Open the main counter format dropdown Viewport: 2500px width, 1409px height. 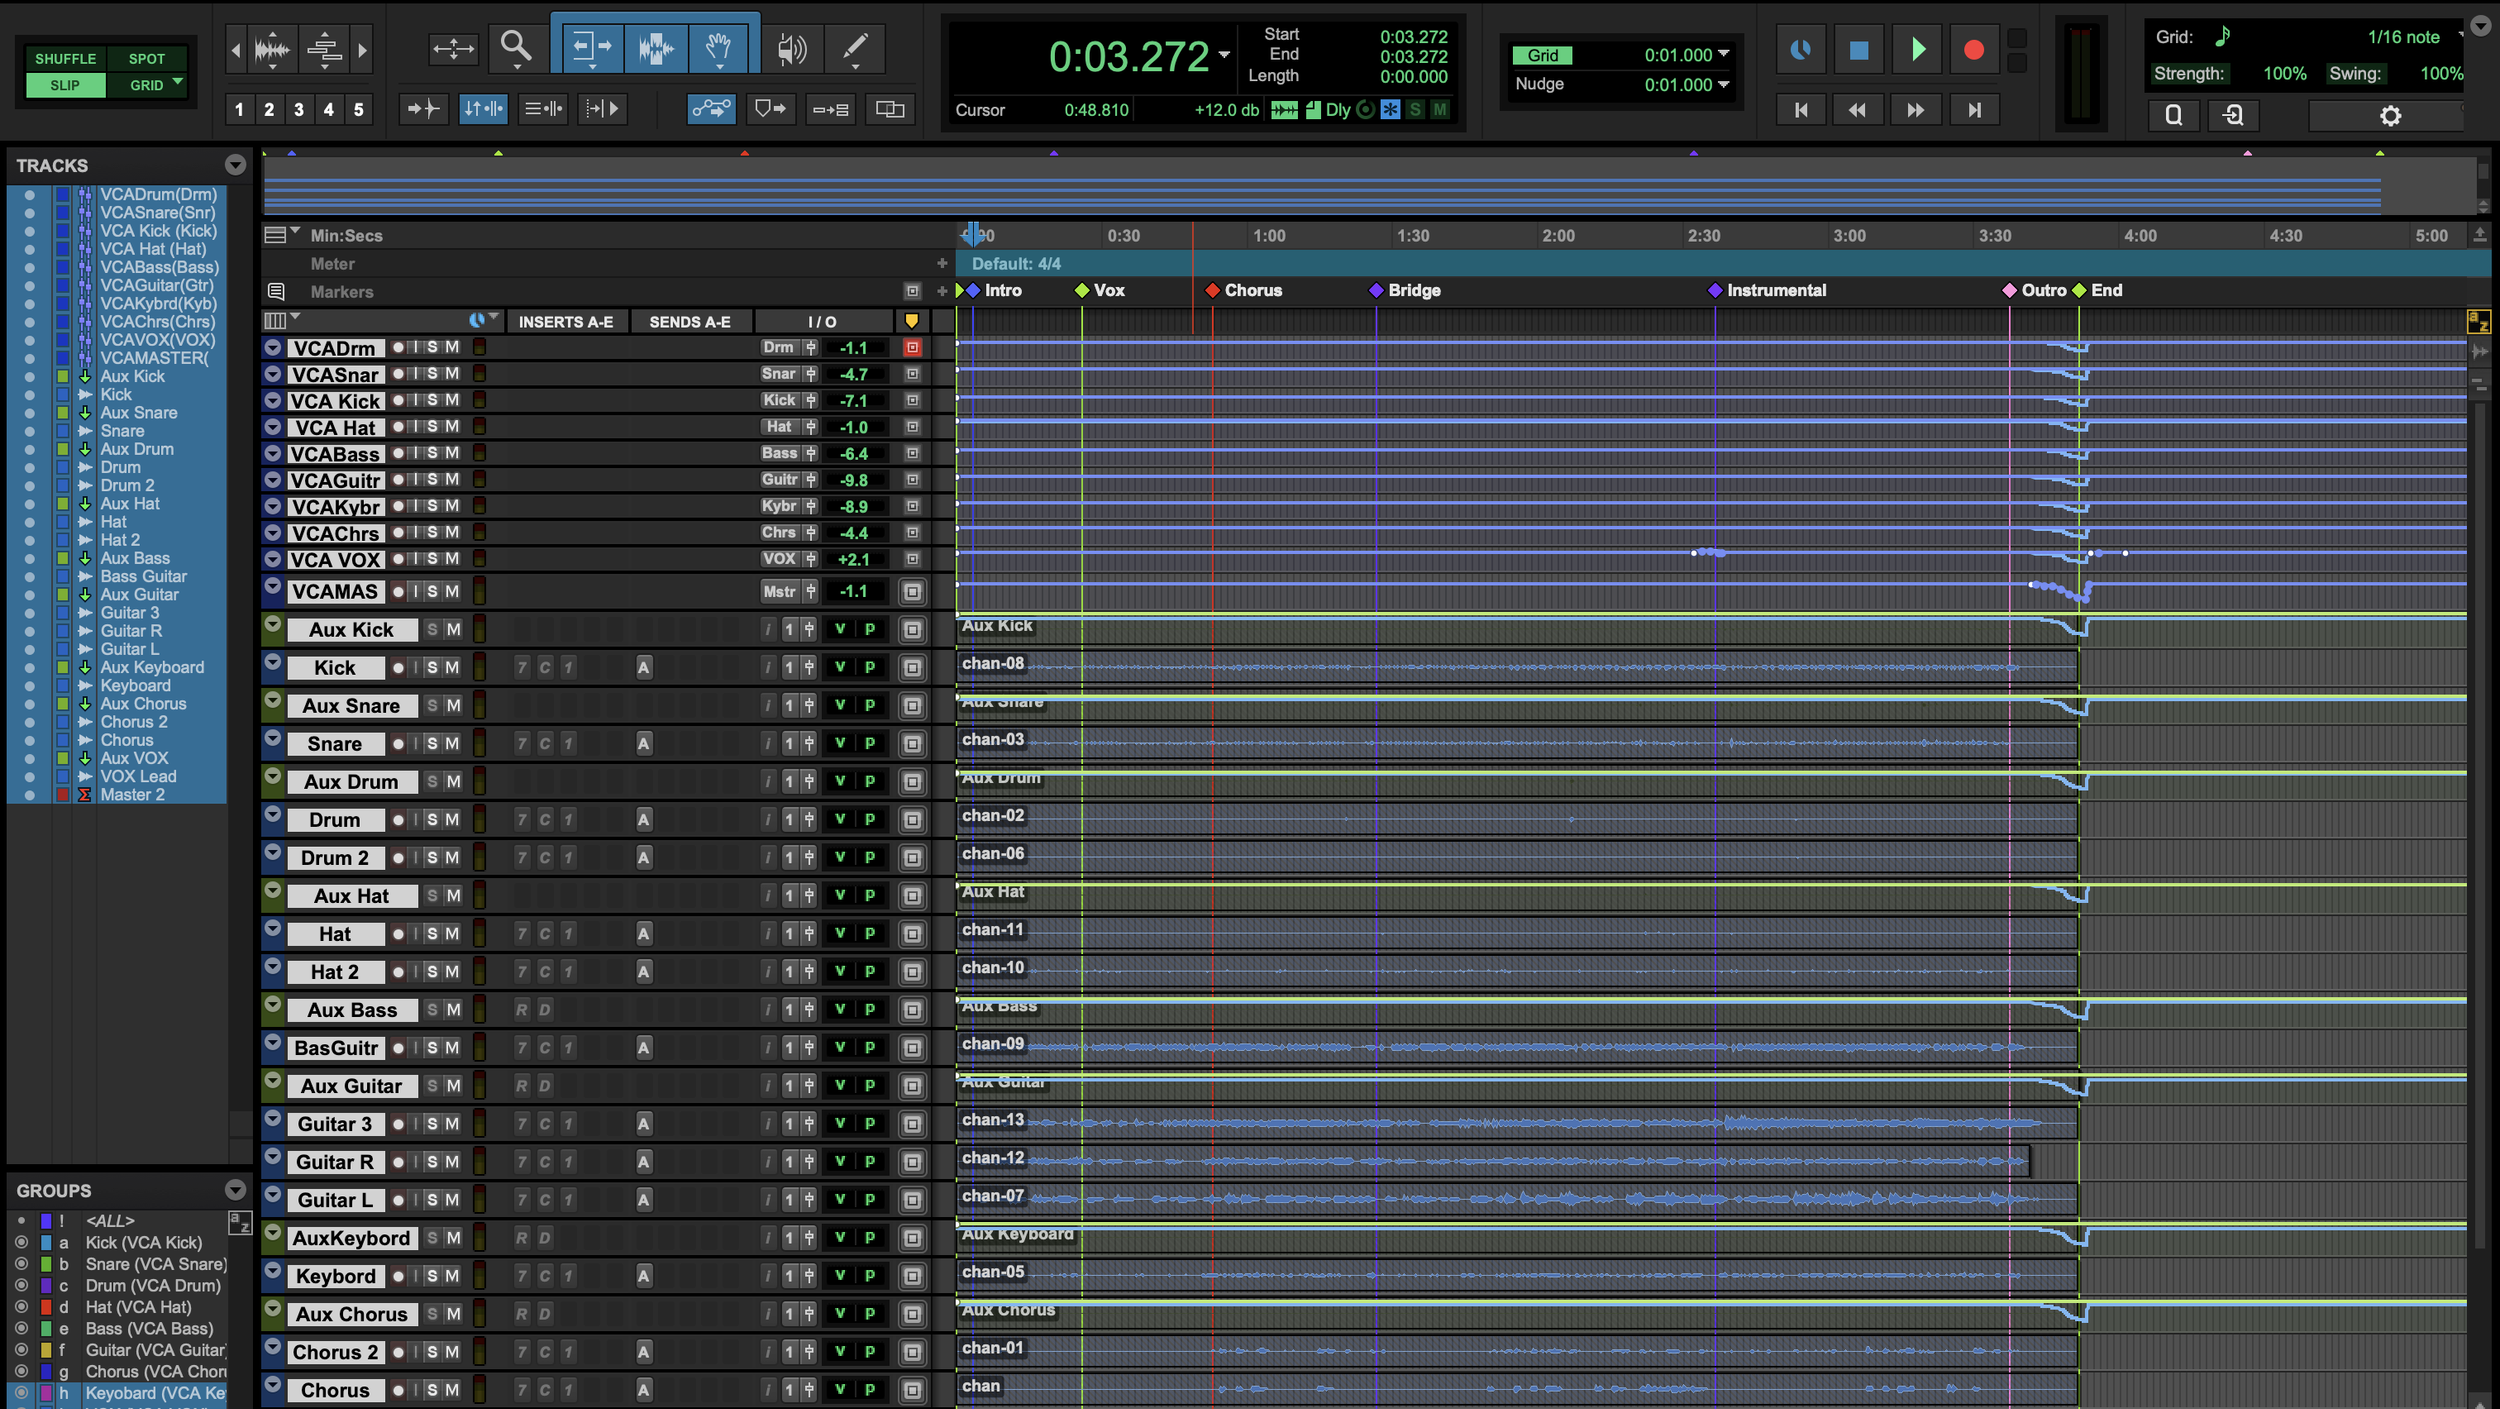click(x=1224, y=55)
